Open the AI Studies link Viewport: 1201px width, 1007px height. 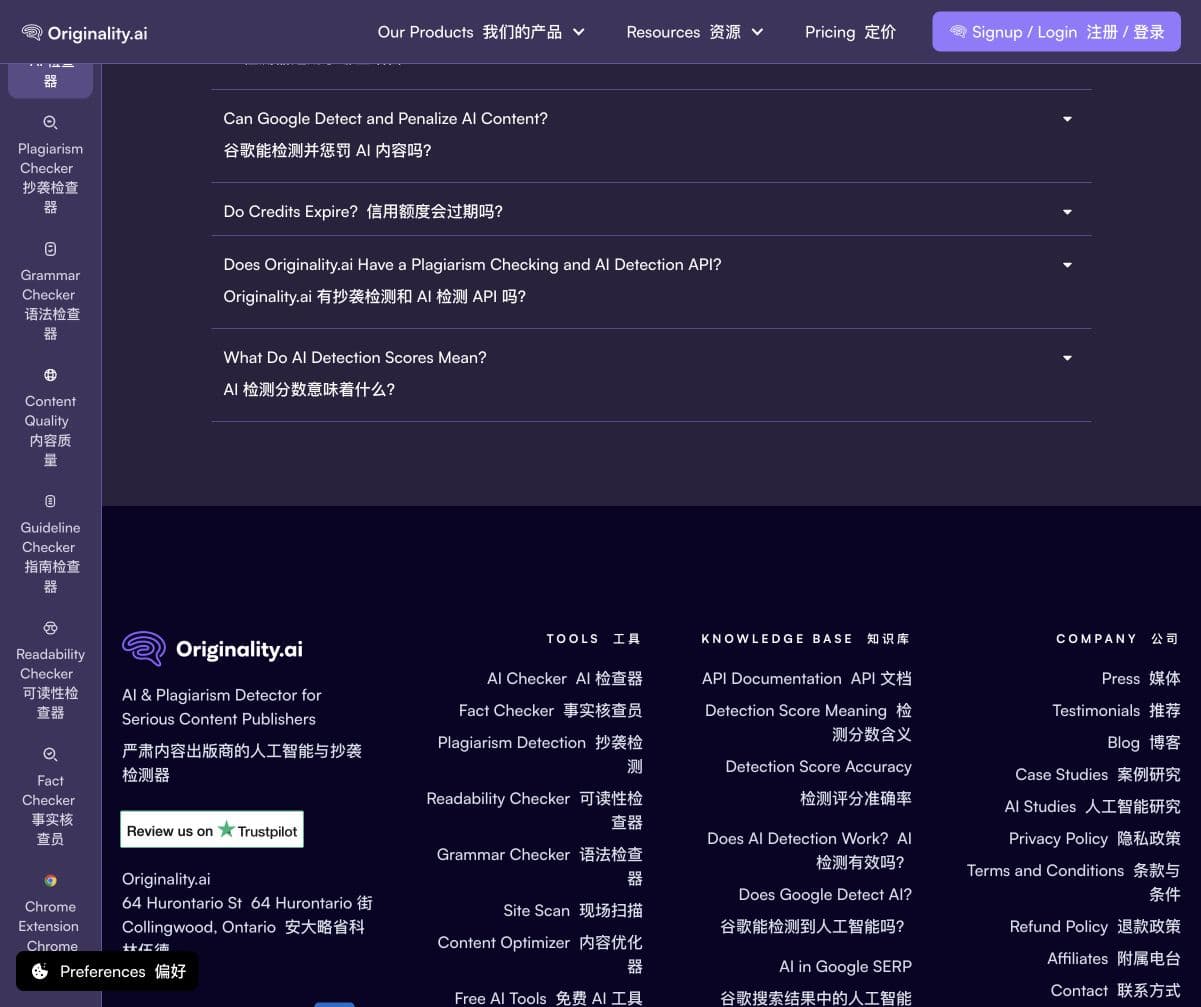[x=1093, y=806]
